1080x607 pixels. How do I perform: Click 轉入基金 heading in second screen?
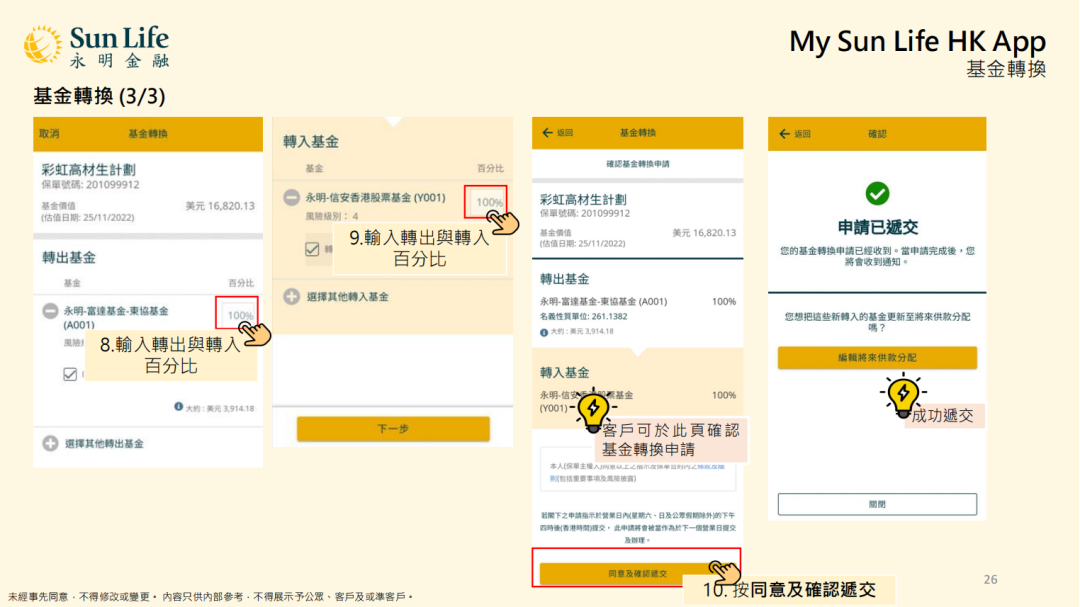click(x=311, y=142)
